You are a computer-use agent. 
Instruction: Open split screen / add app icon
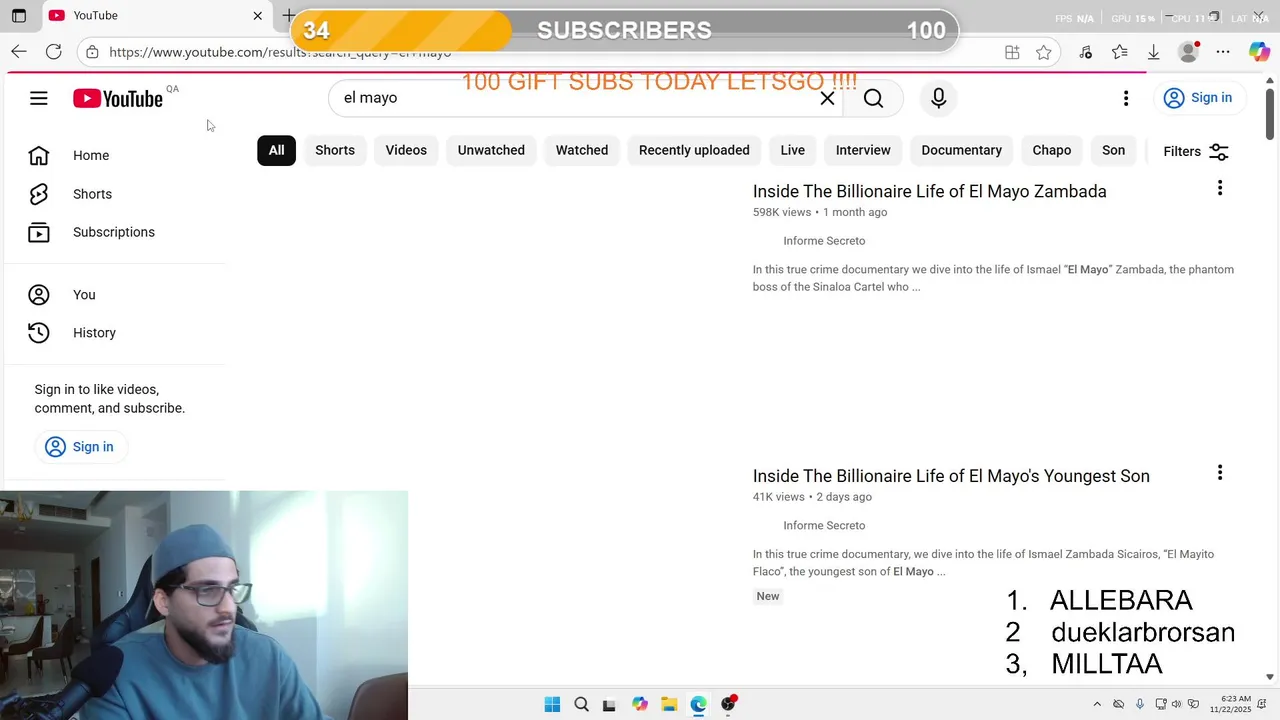click(1012, 52)
